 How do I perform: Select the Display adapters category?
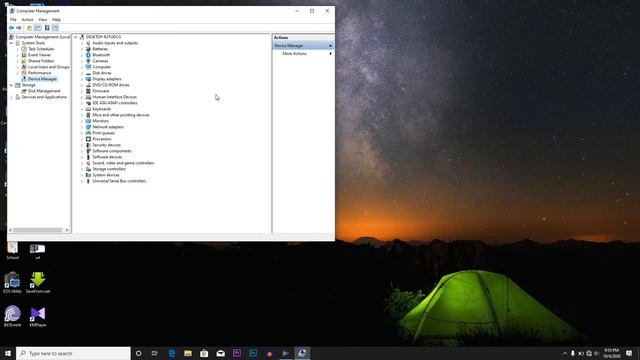point(107,79)
